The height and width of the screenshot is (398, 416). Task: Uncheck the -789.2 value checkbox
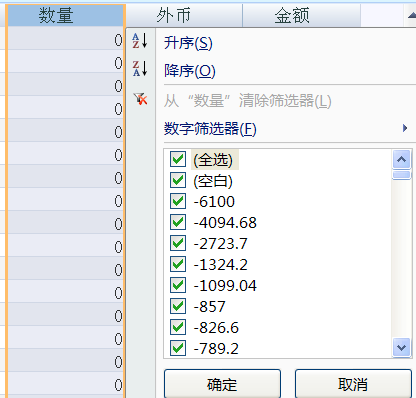[x=178, y=348]
